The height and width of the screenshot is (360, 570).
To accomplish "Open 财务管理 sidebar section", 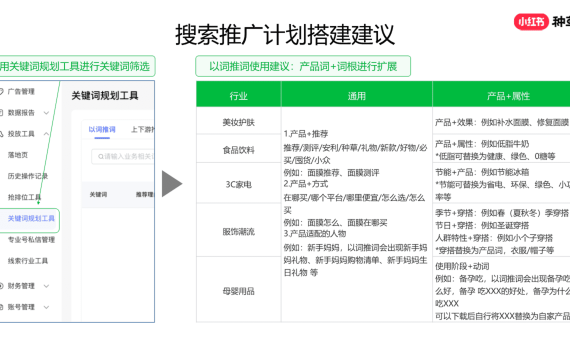I will coord(21,286).
